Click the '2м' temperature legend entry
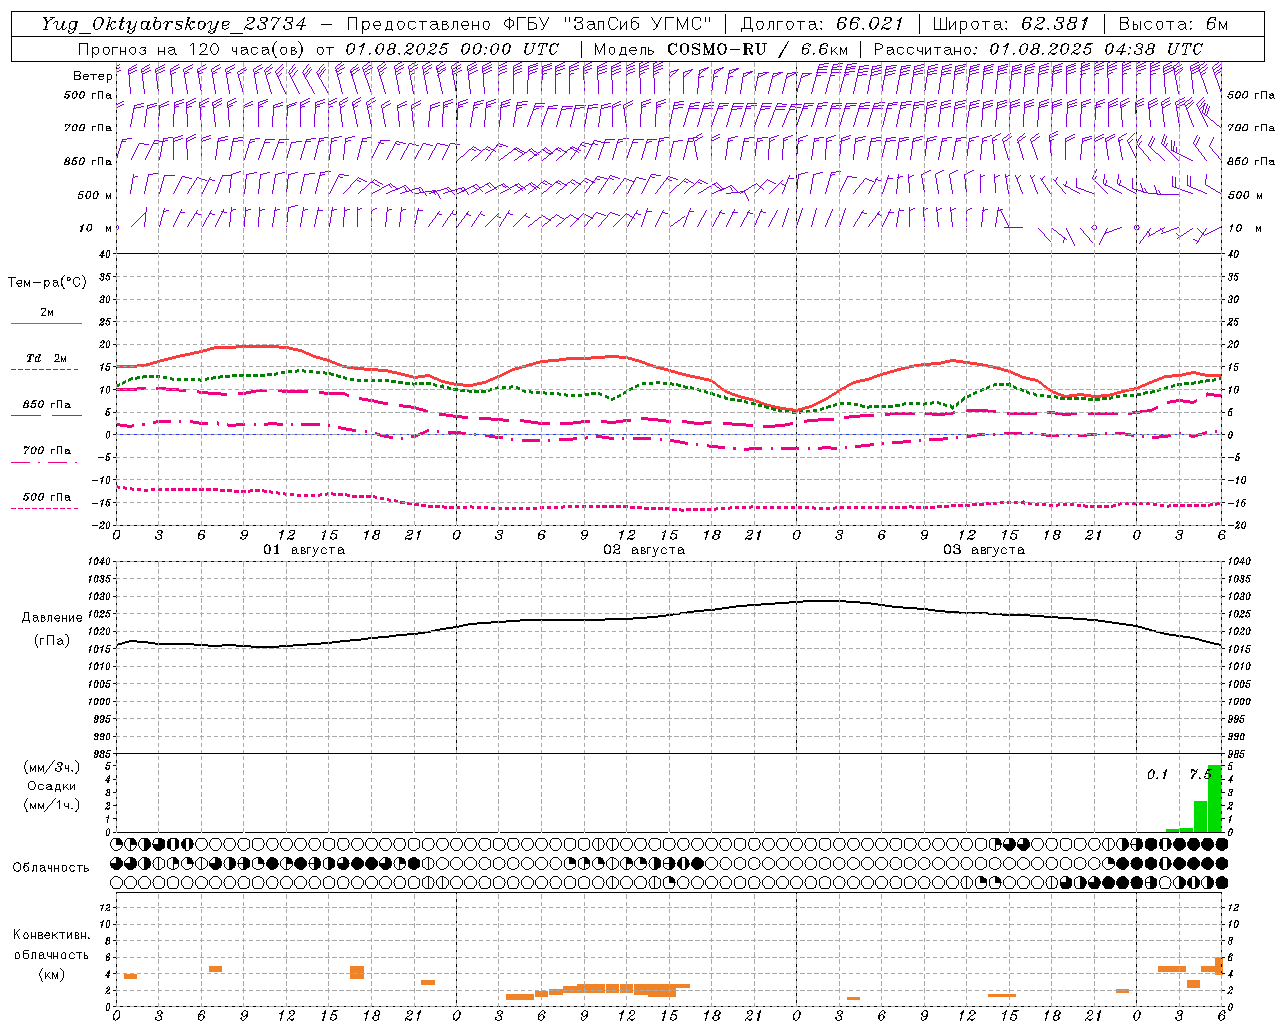Screen dimensions: 1280x1024 (x=47, y=312)
